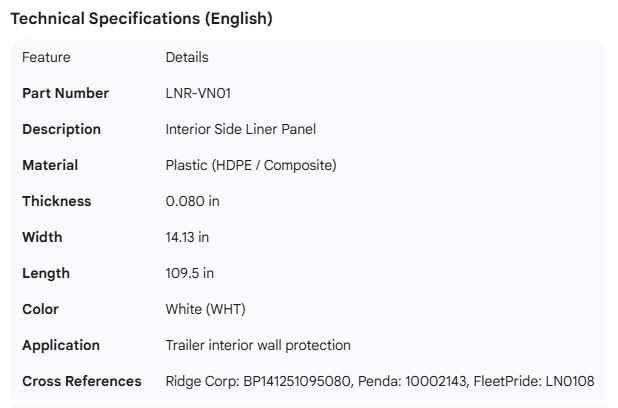
Task: Select the Feature column header
Action: (46, 57)
